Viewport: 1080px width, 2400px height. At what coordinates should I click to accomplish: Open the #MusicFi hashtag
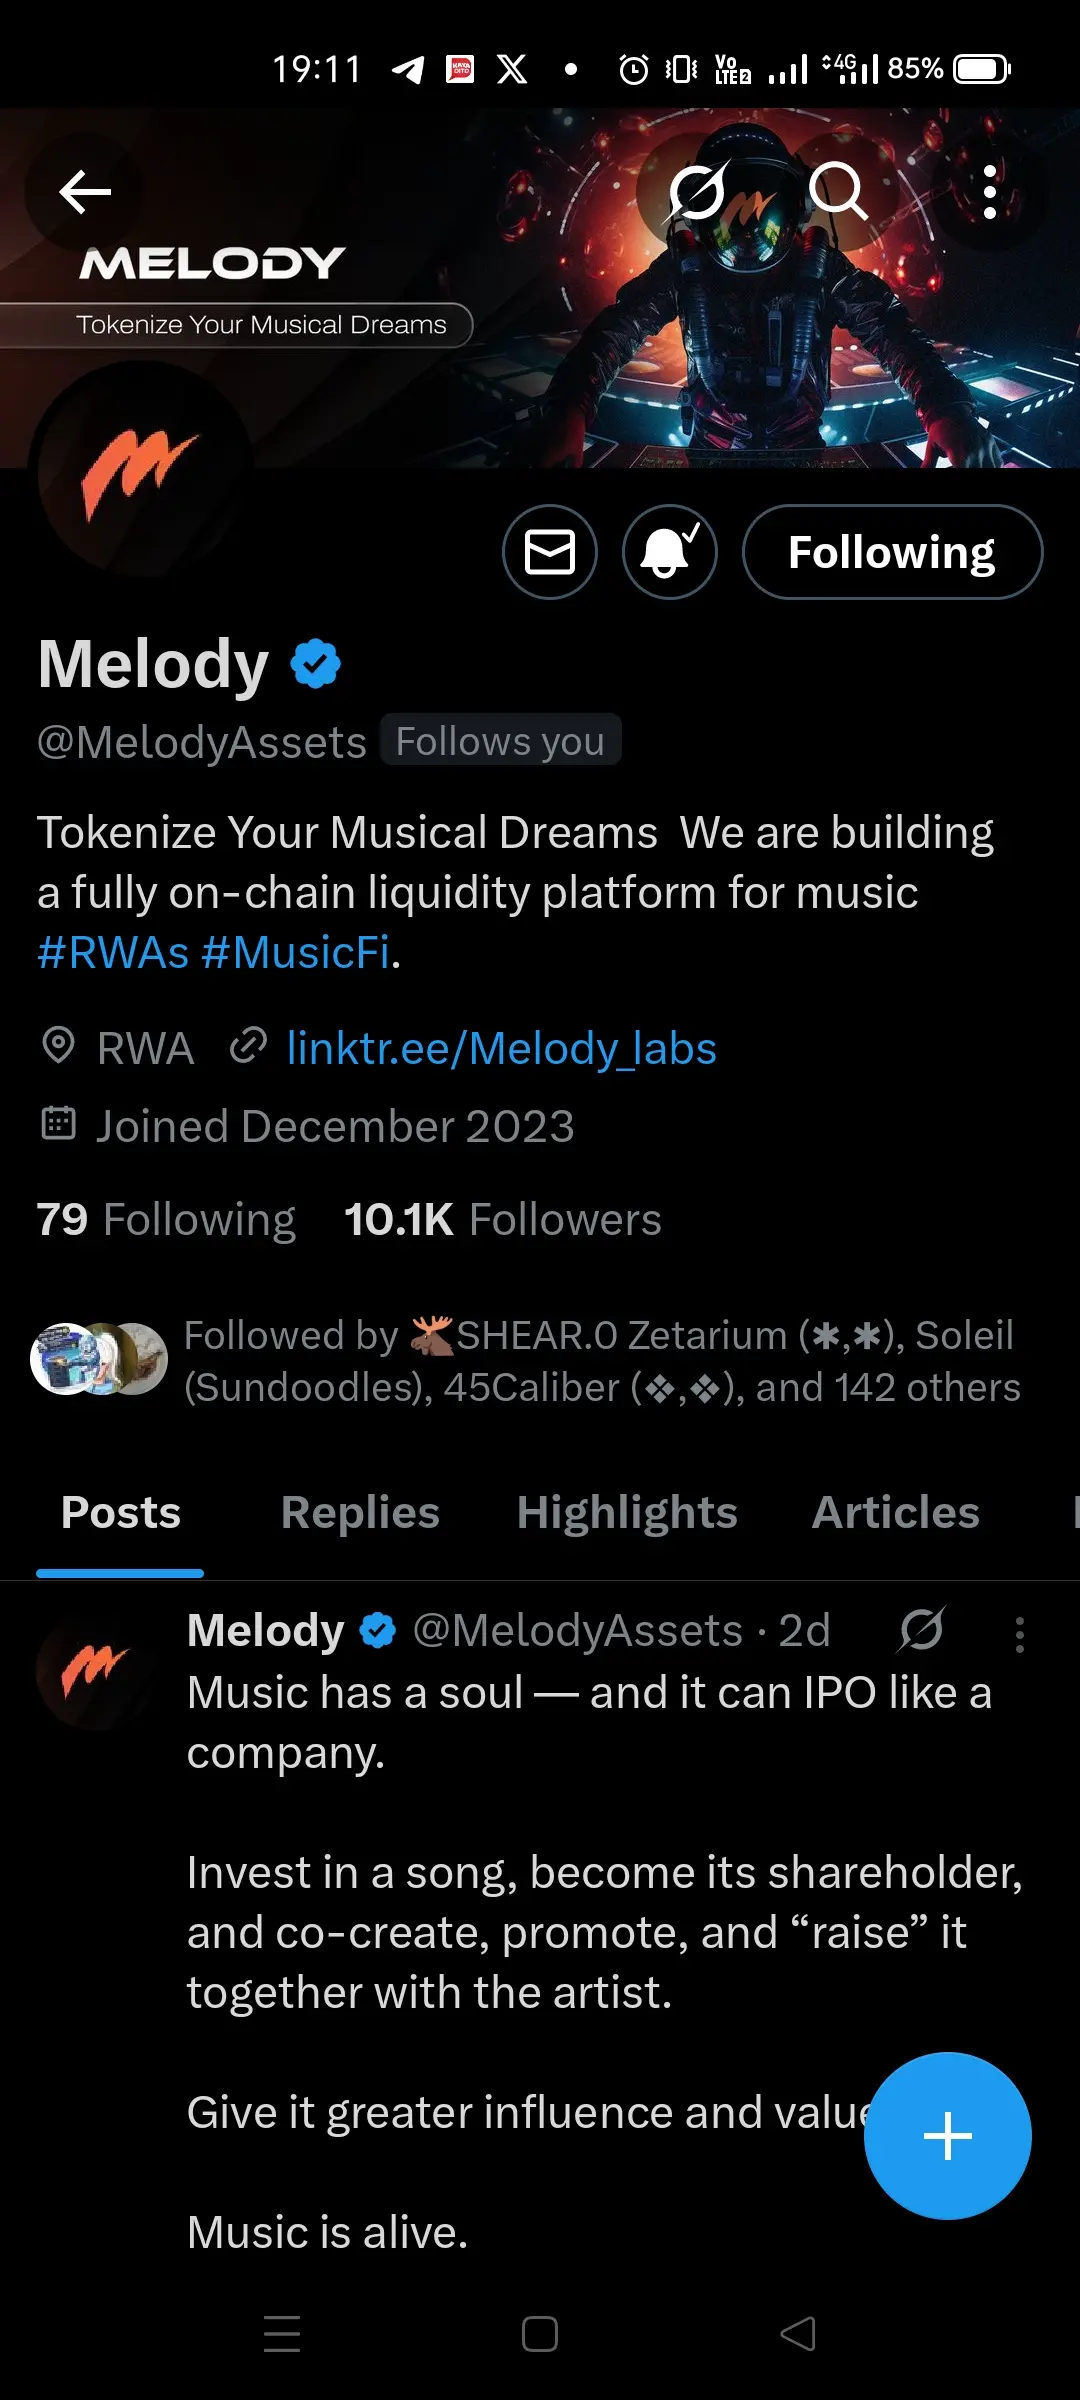(295, 952)
